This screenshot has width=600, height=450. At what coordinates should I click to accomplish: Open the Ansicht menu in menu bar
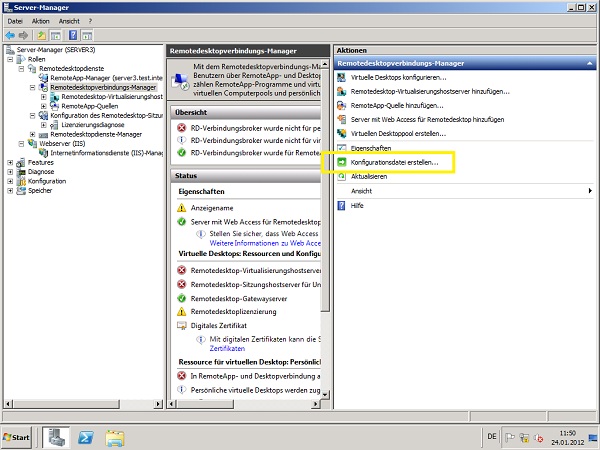69,21
